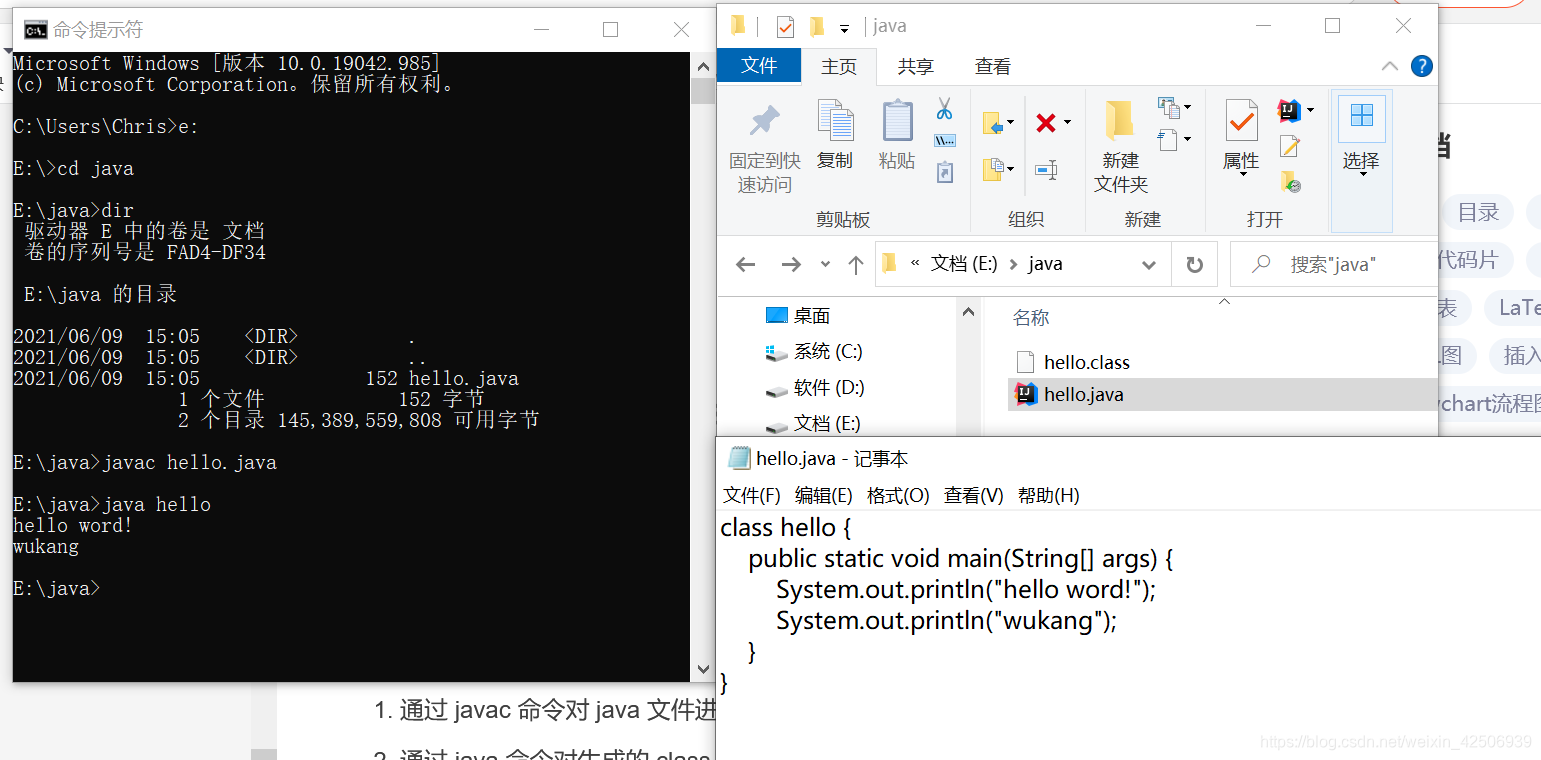Click the search "java" input field

coord(1333,264)
